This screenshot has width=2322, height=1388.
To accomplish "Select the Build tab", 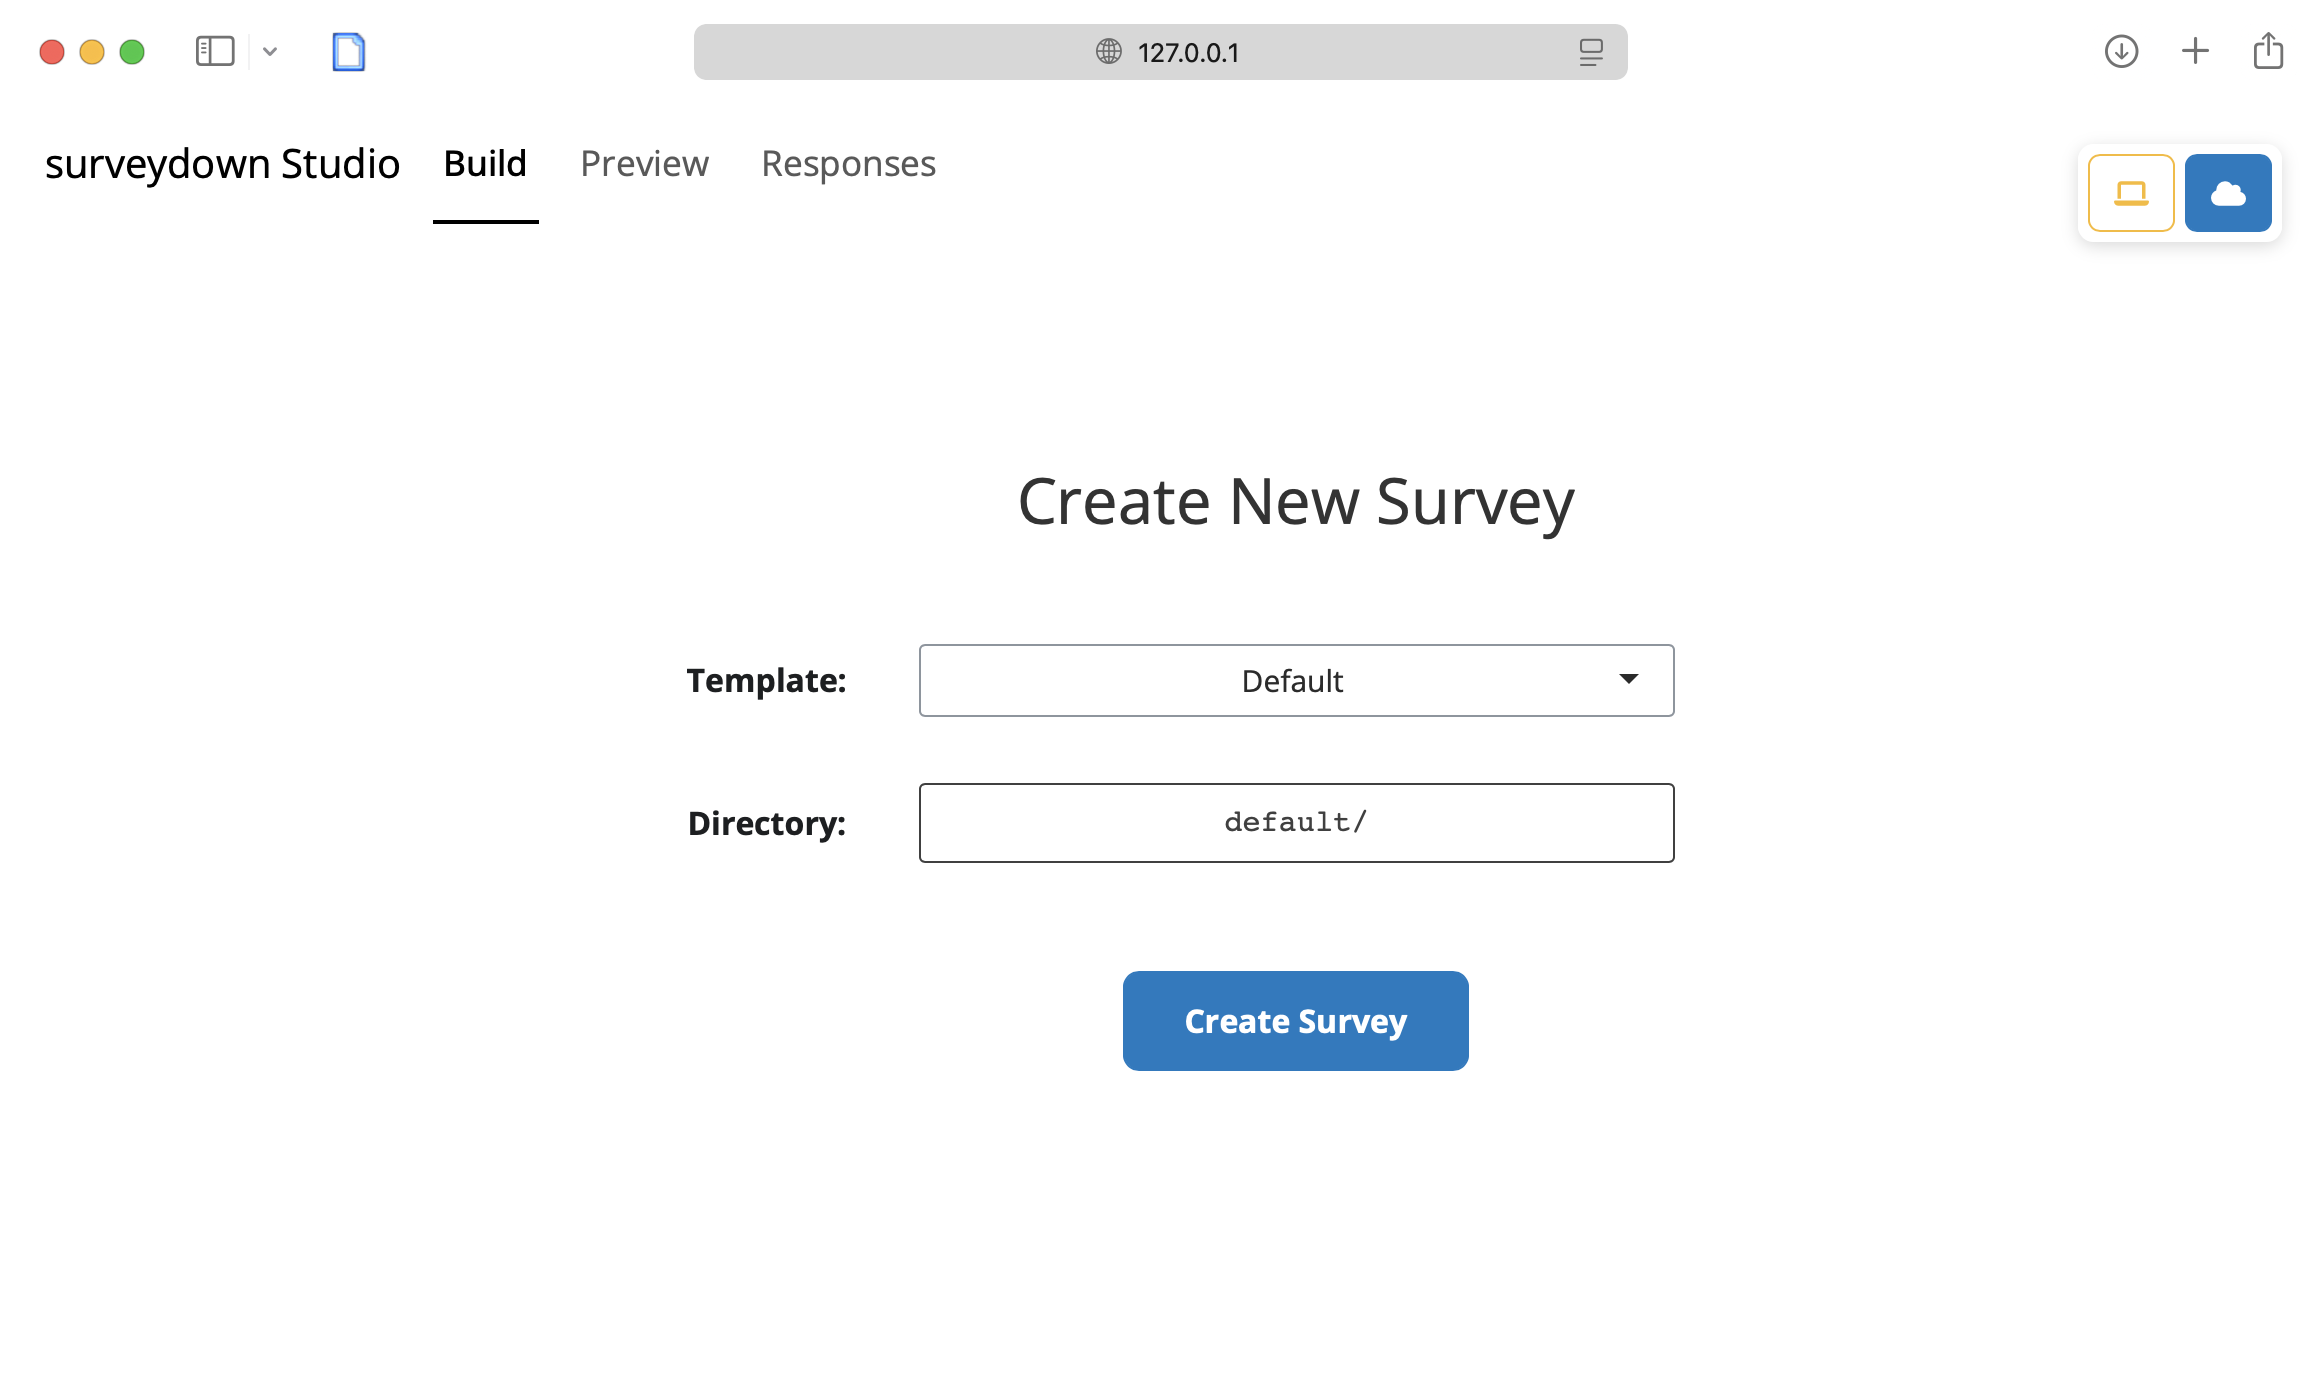I will pos(485,164).
